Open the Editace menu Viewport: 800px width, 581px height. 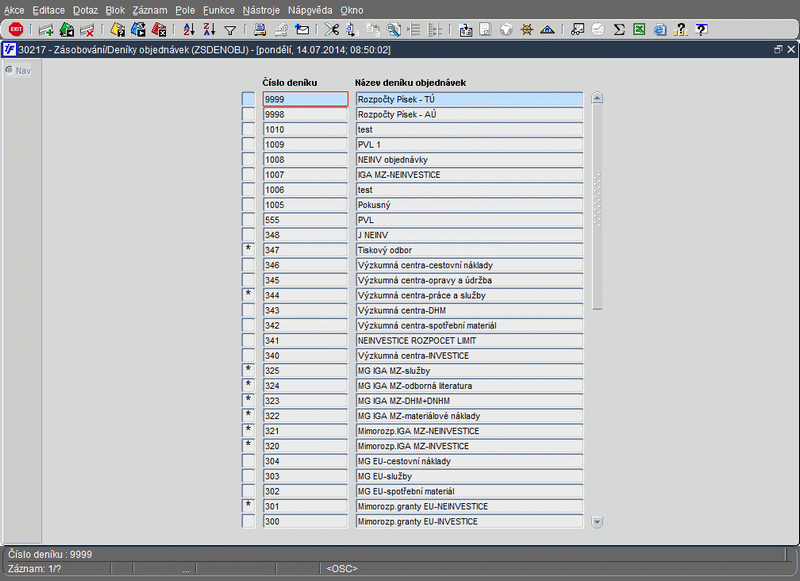(x=48, y=10)
